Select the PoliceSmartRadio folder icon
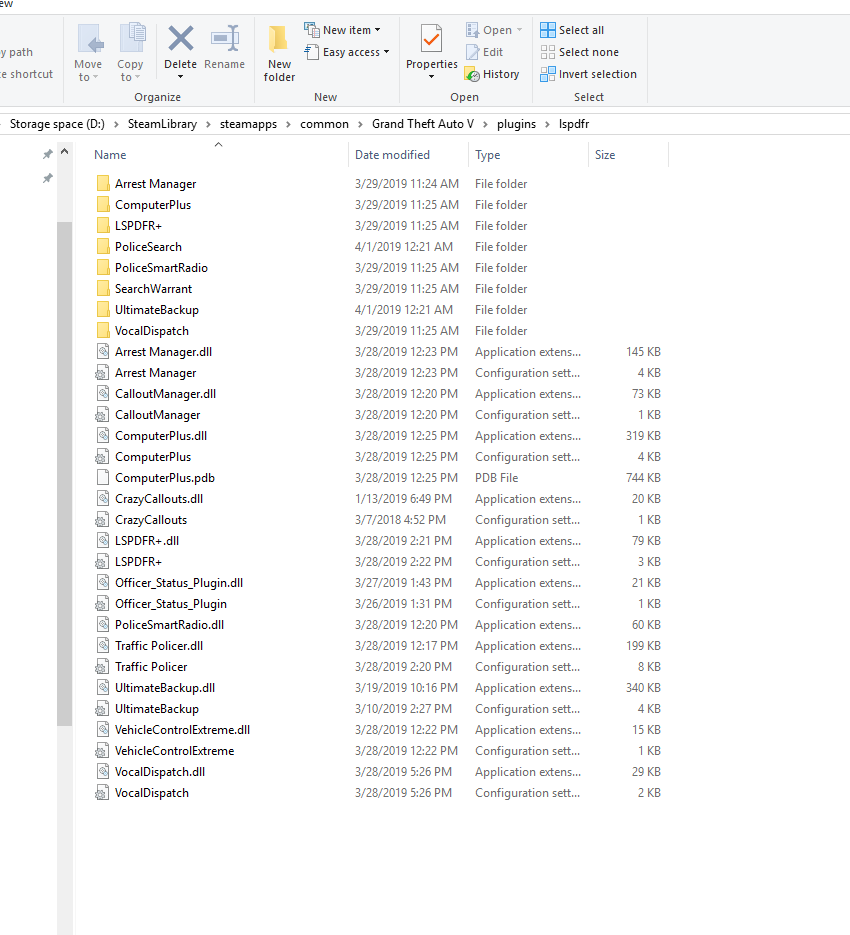This screenshot has width=850, height=935. point(103,268)
